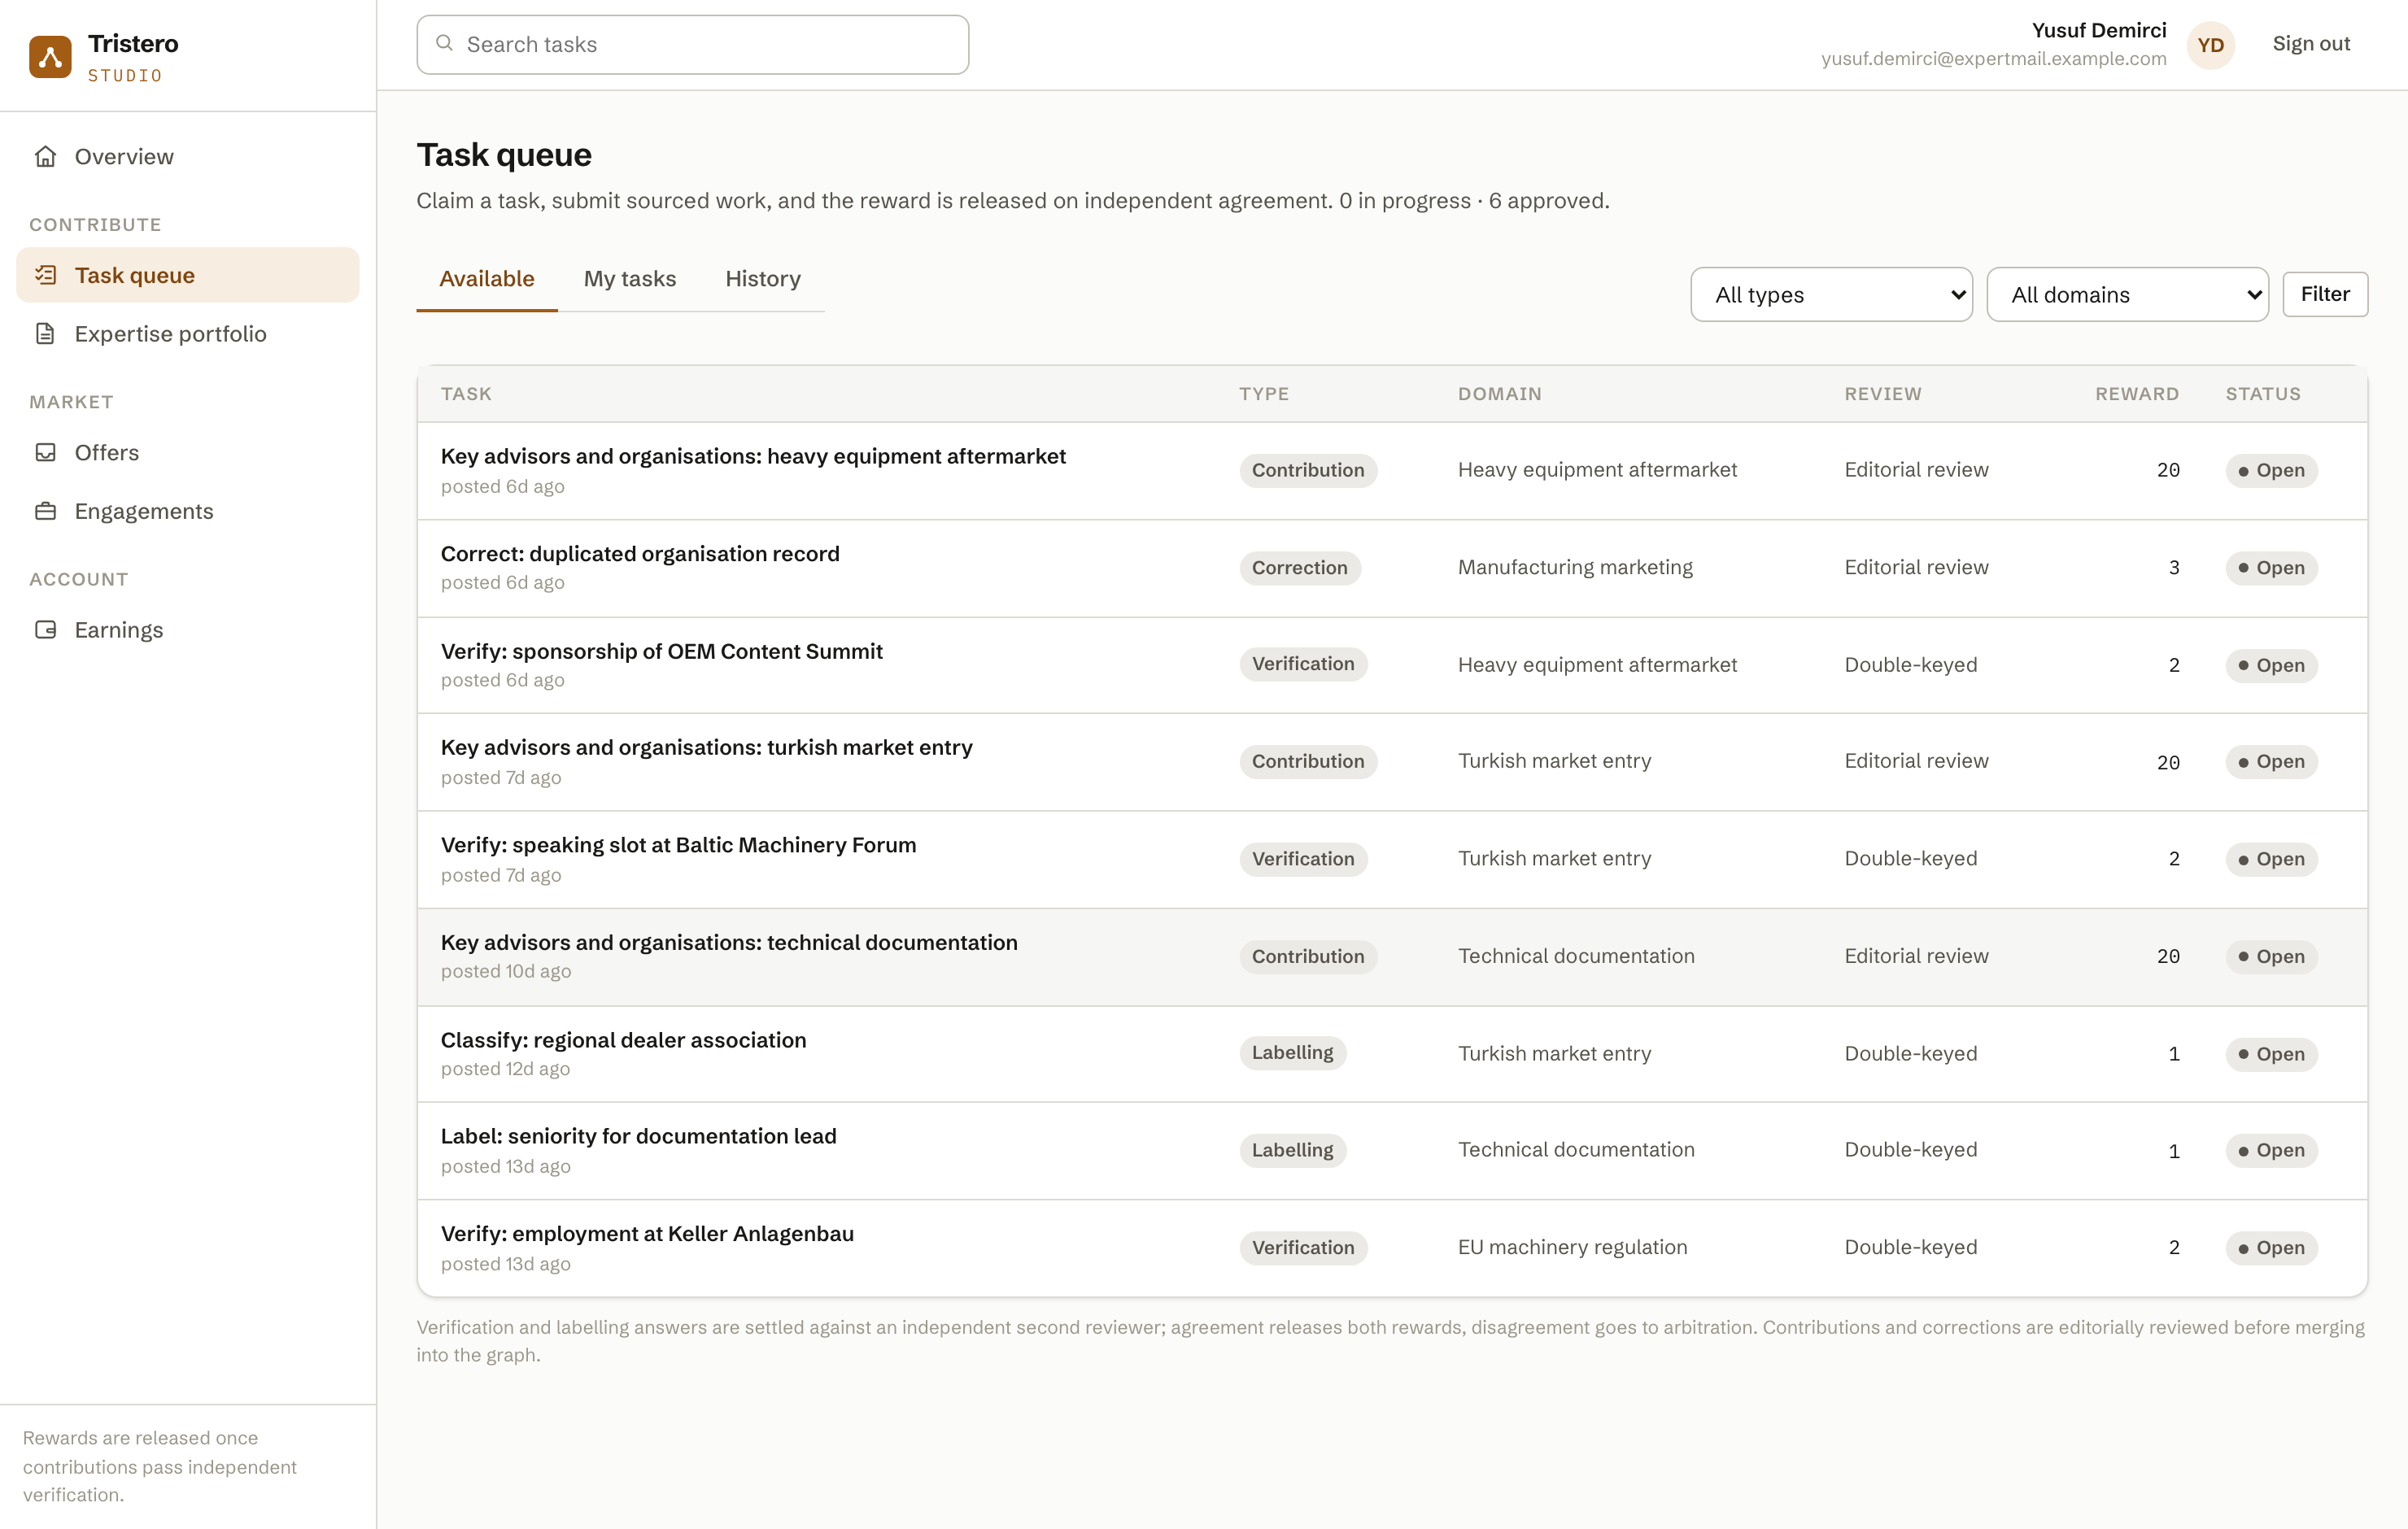Click the Engagements briefcase icon
Image resolution: width=2408 pixels, height=1529 pixels.
(46, 511)
